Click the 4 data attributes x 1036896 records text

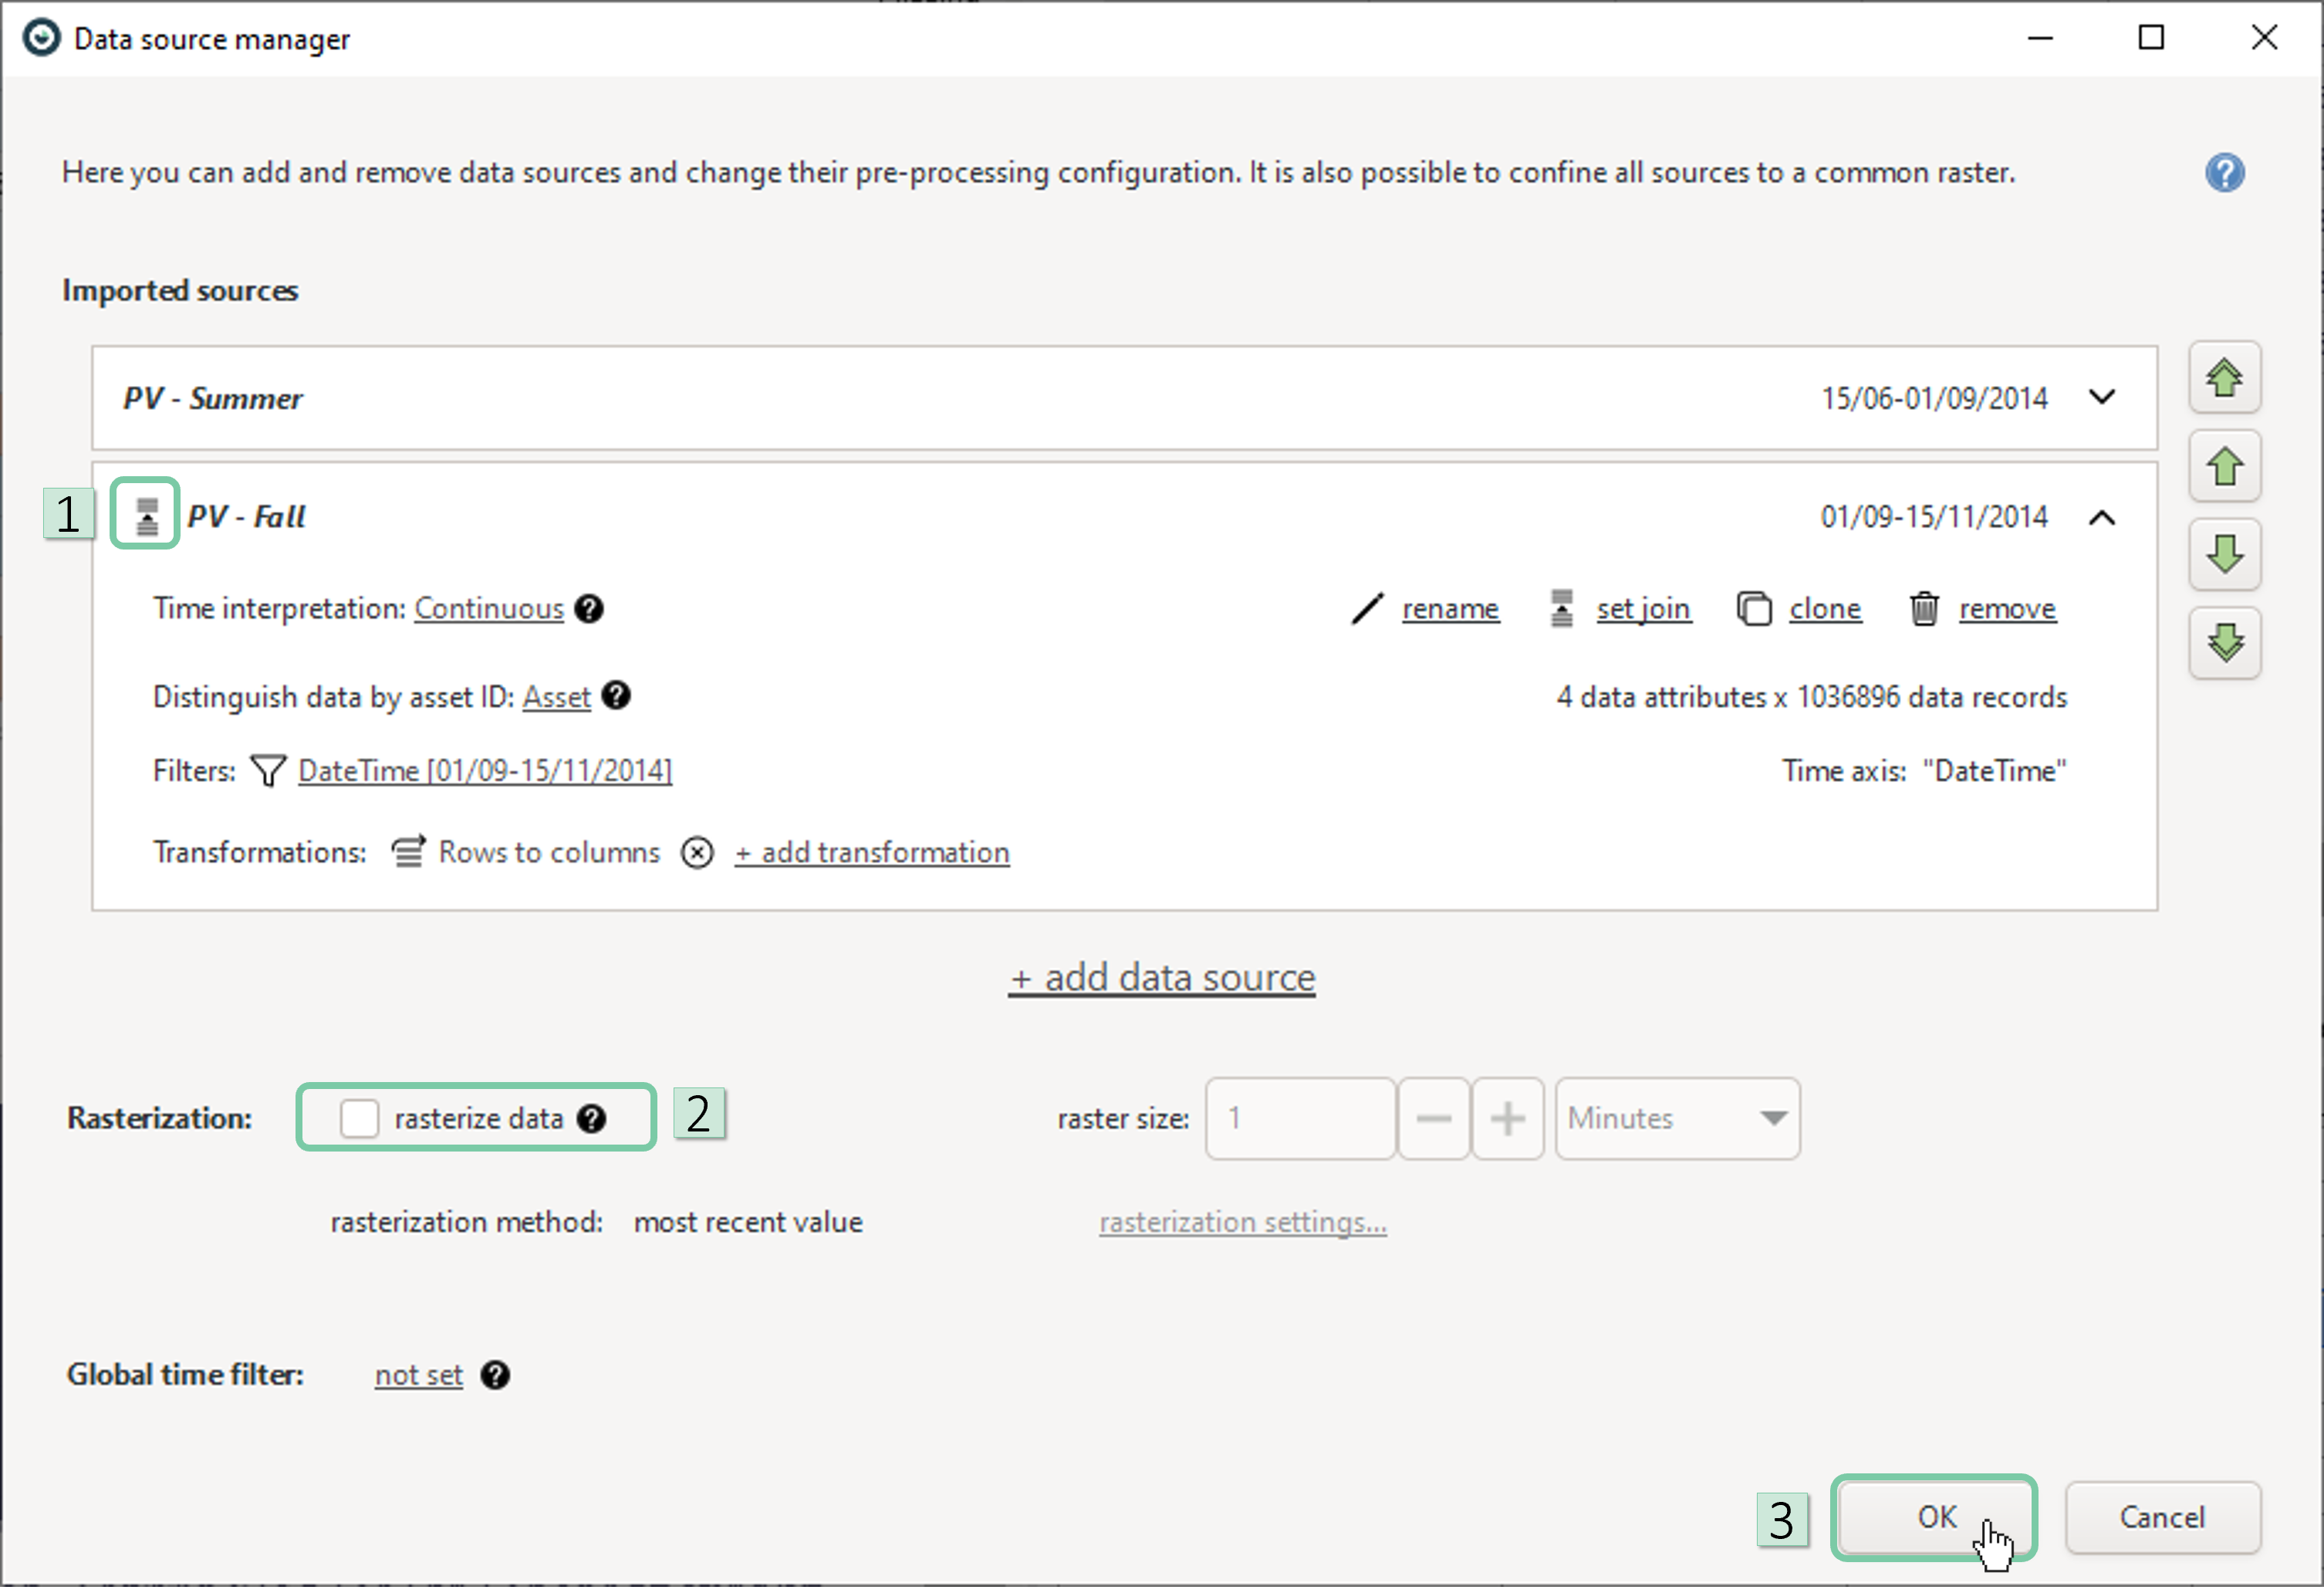point(1811,697)
